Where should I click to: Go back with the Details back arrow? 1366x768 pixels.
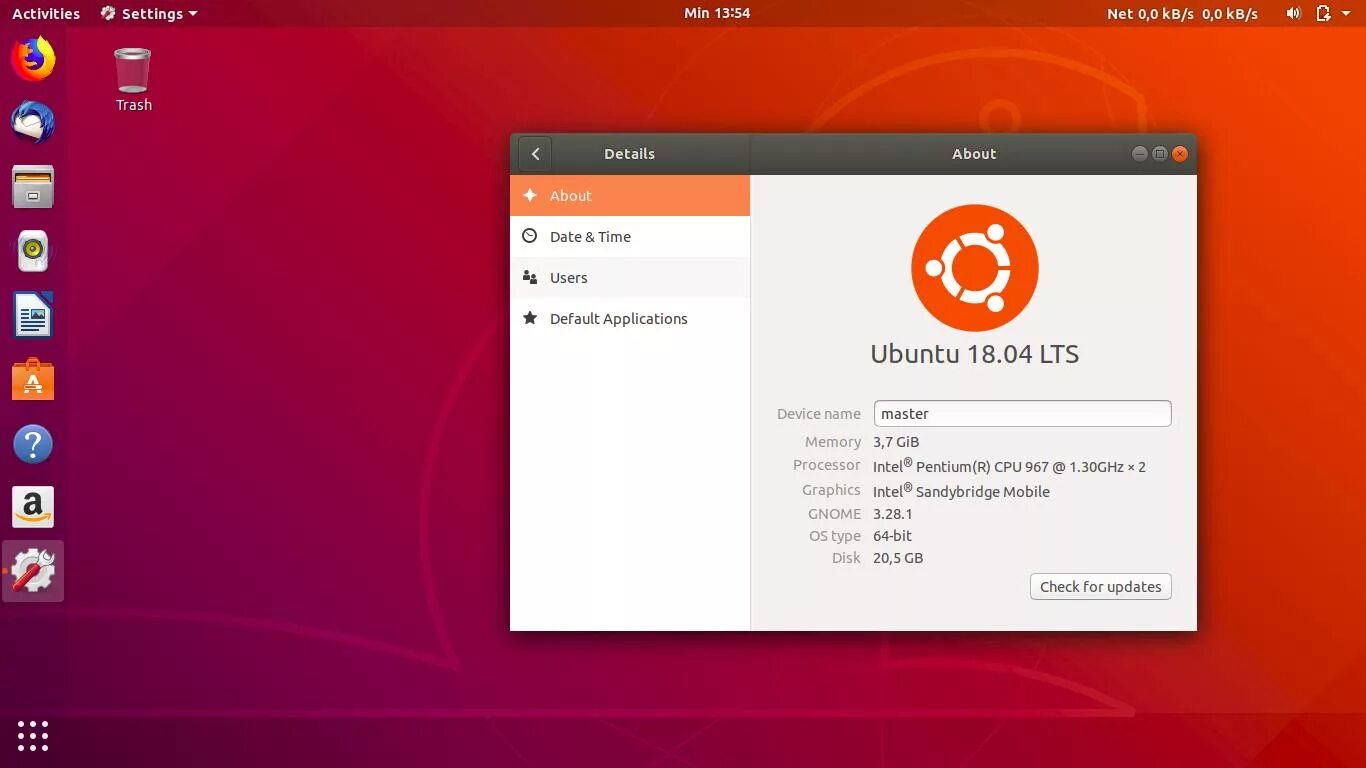(x=535, y=154)
